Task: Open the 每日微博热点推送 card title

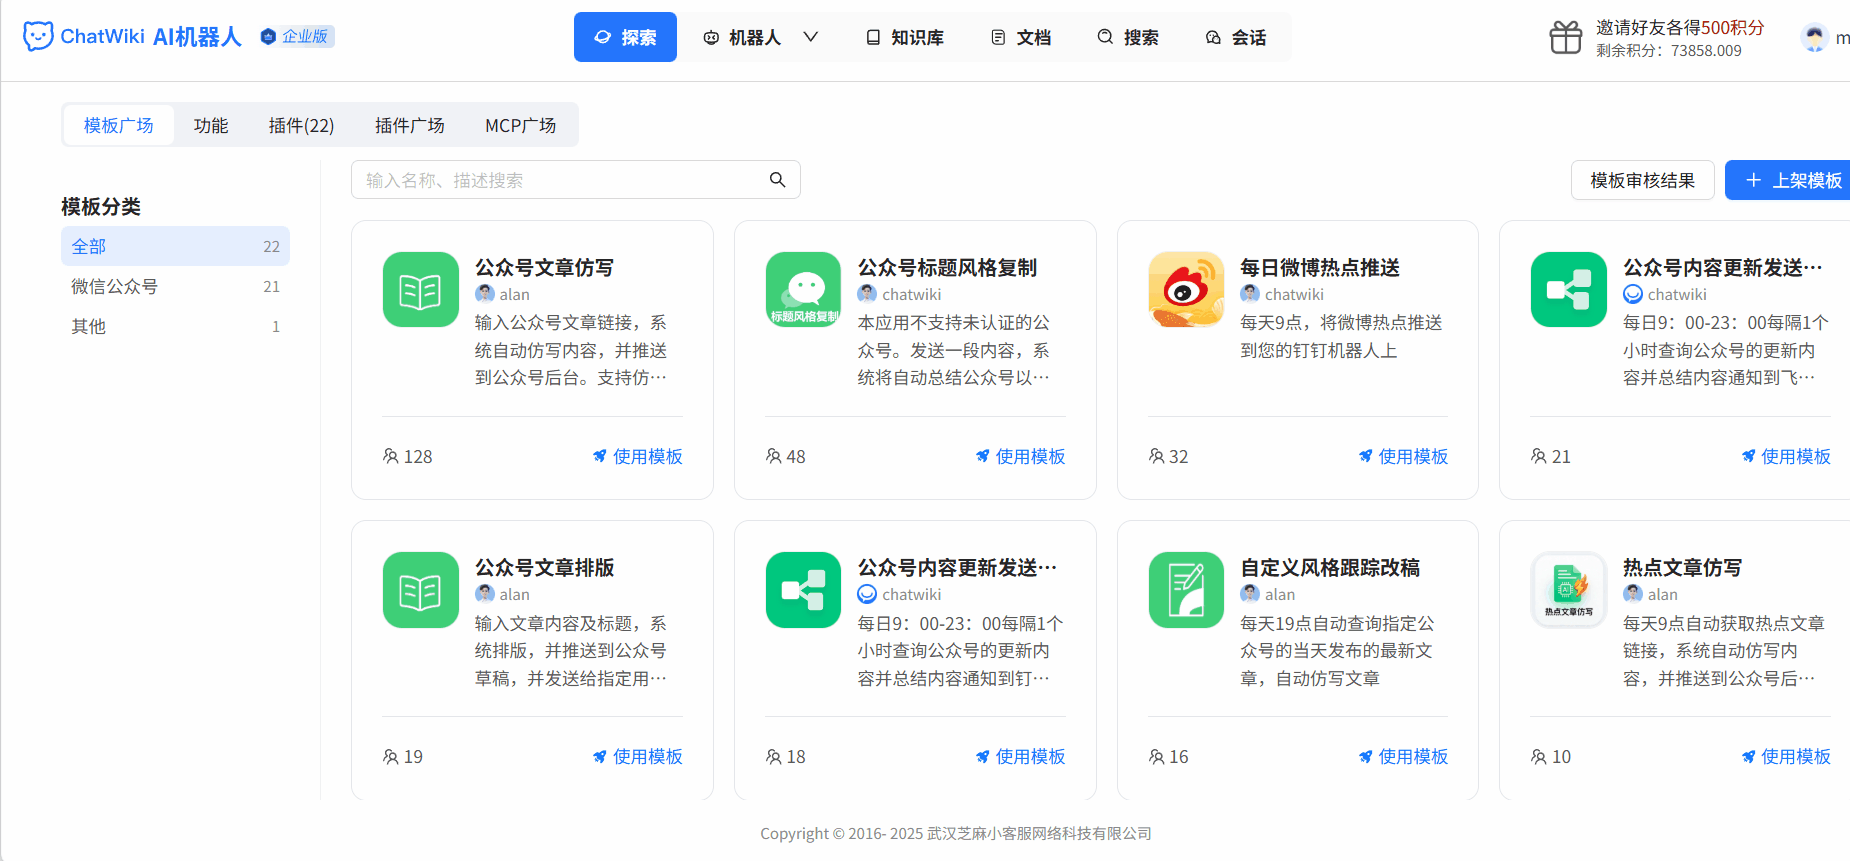Action: pyautogui.click(x=1320, y=267)
